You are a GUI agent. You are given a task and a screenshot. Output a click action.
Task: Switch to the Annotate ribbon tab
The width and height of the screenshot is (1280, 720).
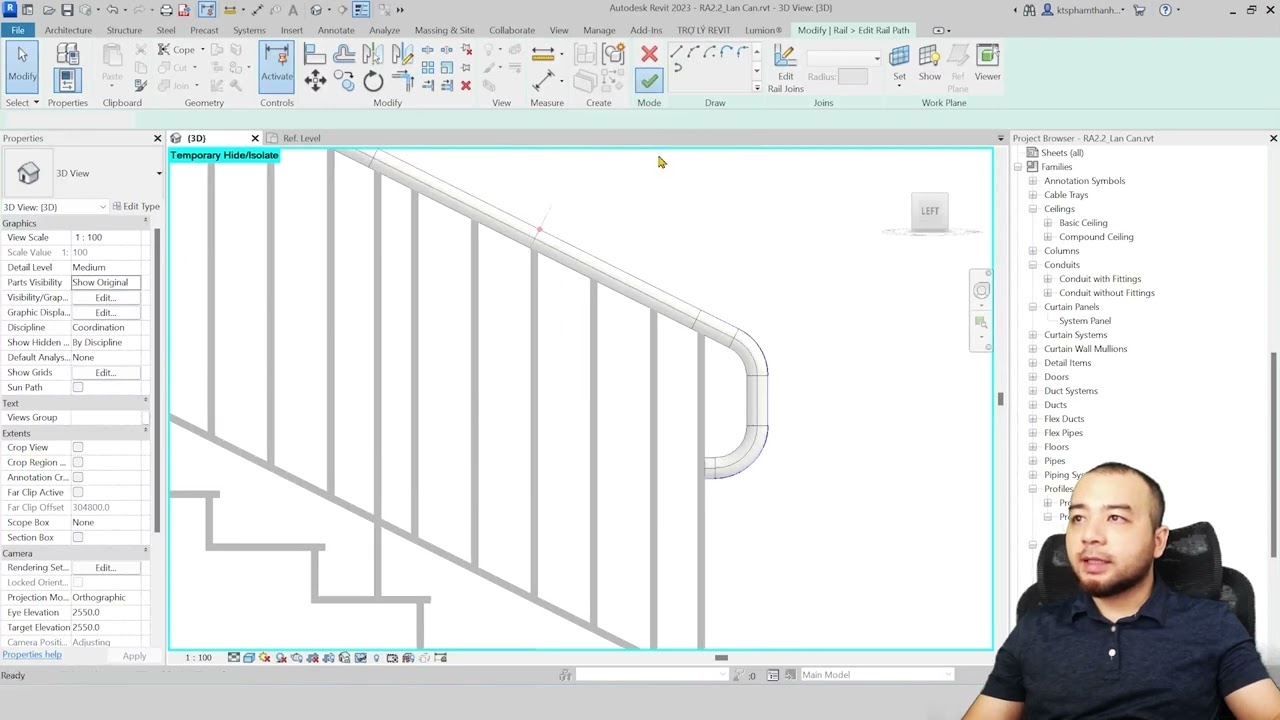click(336, 30)
